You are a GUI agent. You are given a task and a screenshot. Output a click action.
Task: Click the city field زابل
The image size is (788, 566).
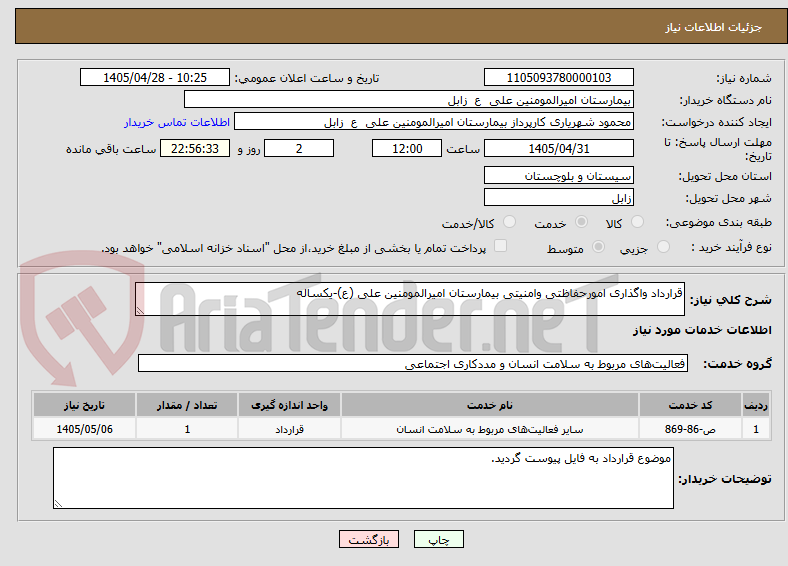[x=558, y=197]
